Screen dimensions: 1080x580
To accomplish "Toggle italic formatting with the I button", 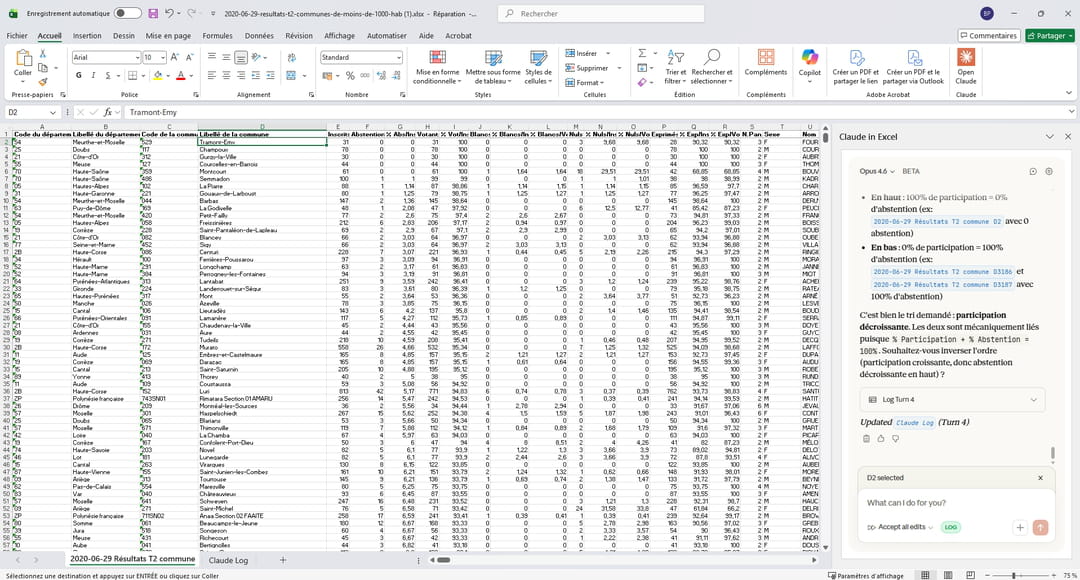I will coord(93,75).
